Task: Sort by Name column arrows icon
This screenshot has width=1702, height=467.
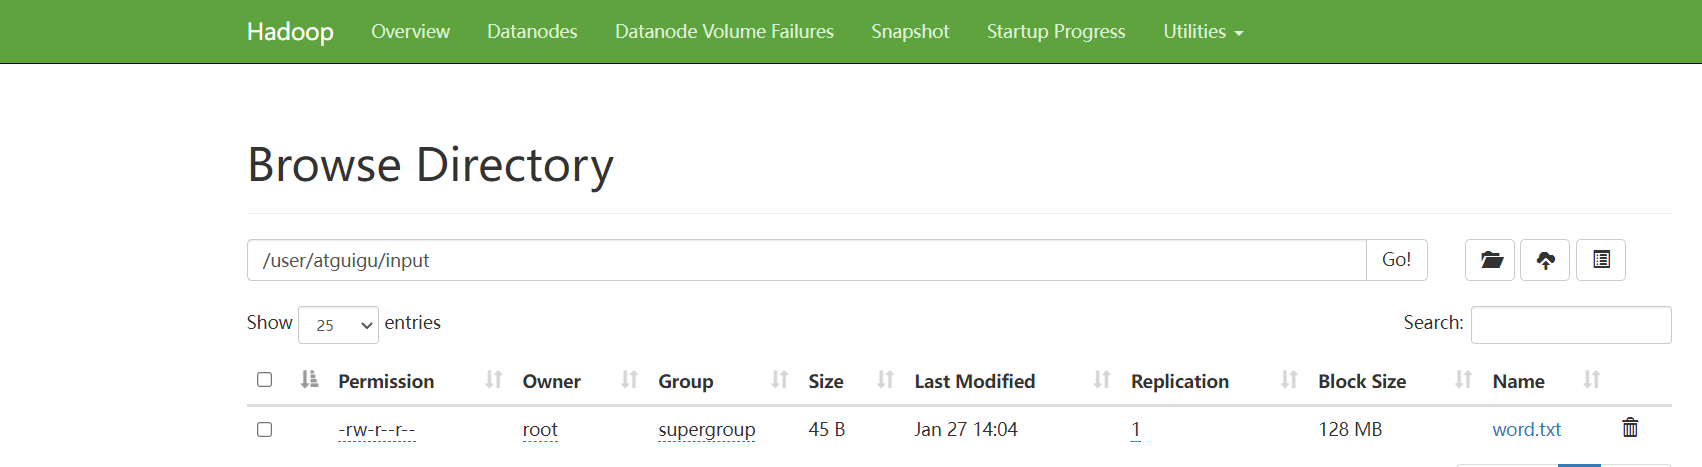Action: point(1591,380)
